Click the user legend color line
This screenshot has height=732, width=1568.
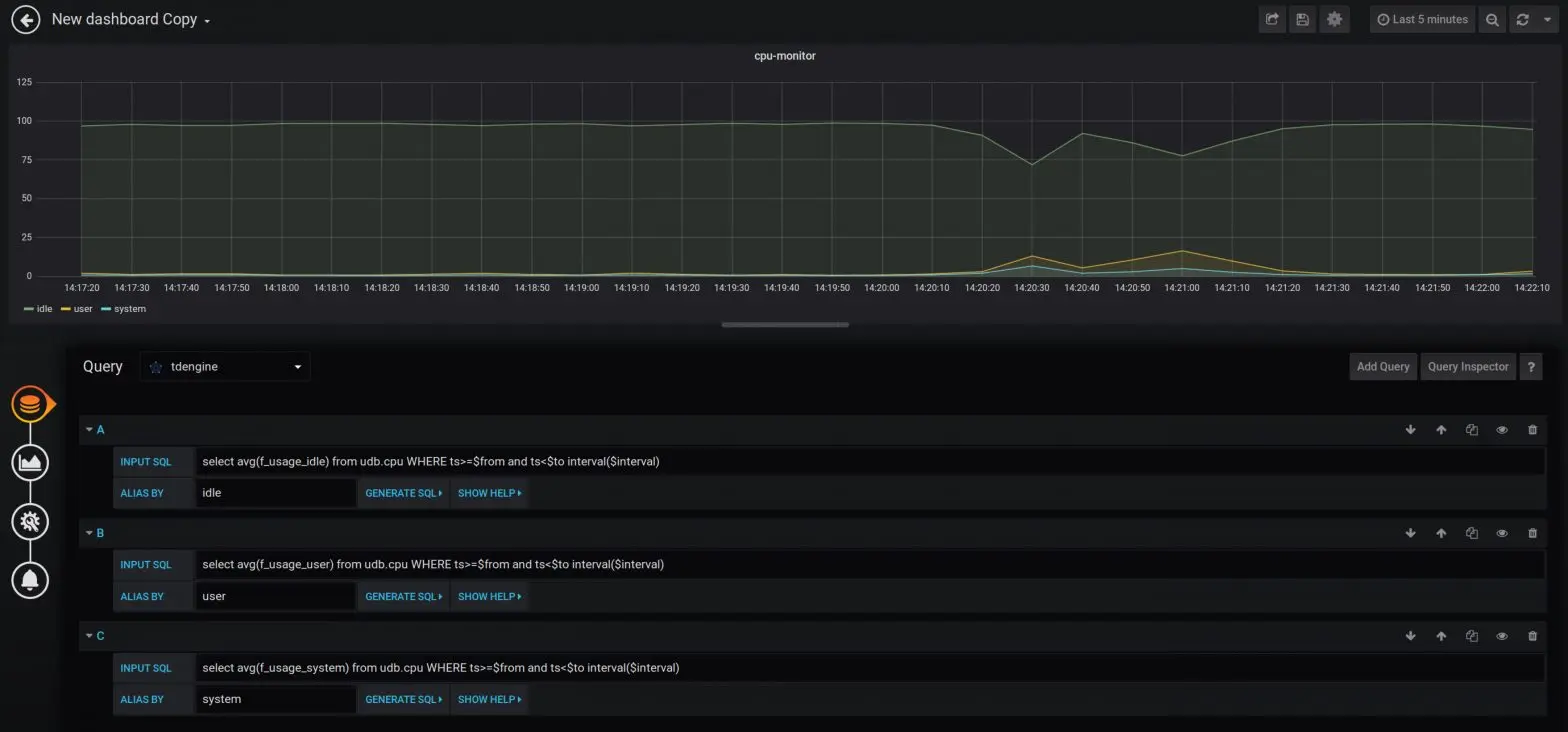[66, 309]
